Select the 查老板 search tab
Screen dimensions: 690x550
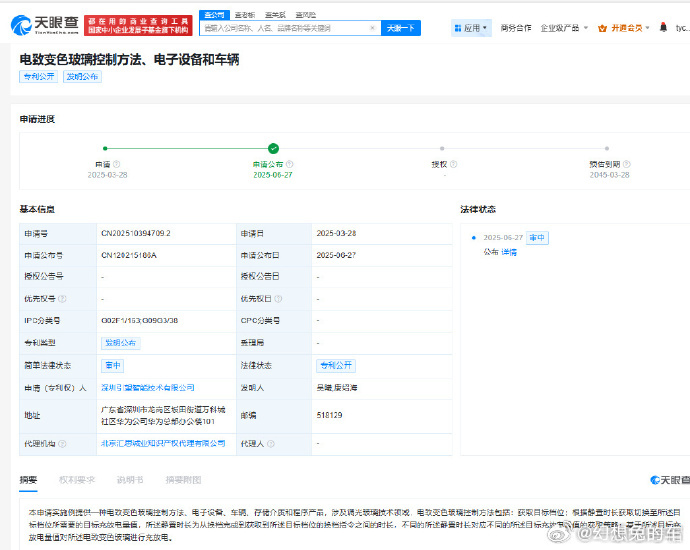tap(245, 15)
